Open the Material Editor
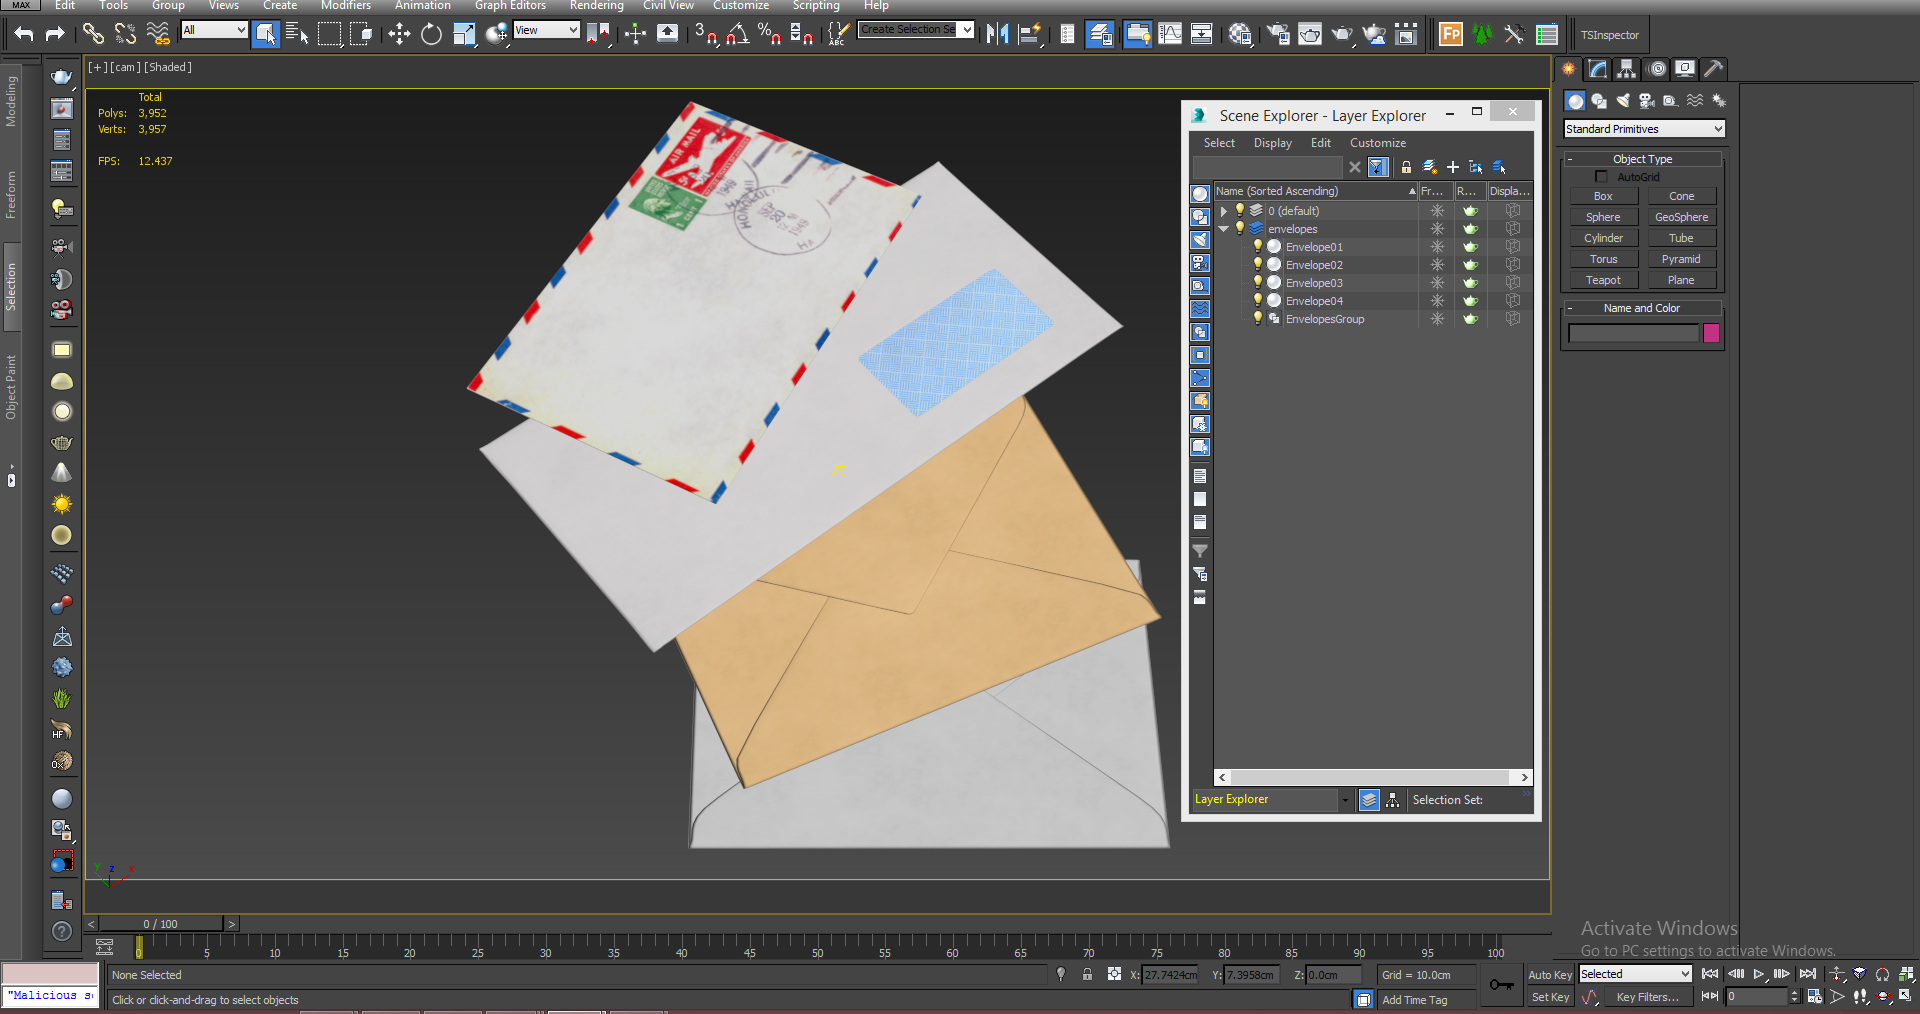 point(1240,33)
